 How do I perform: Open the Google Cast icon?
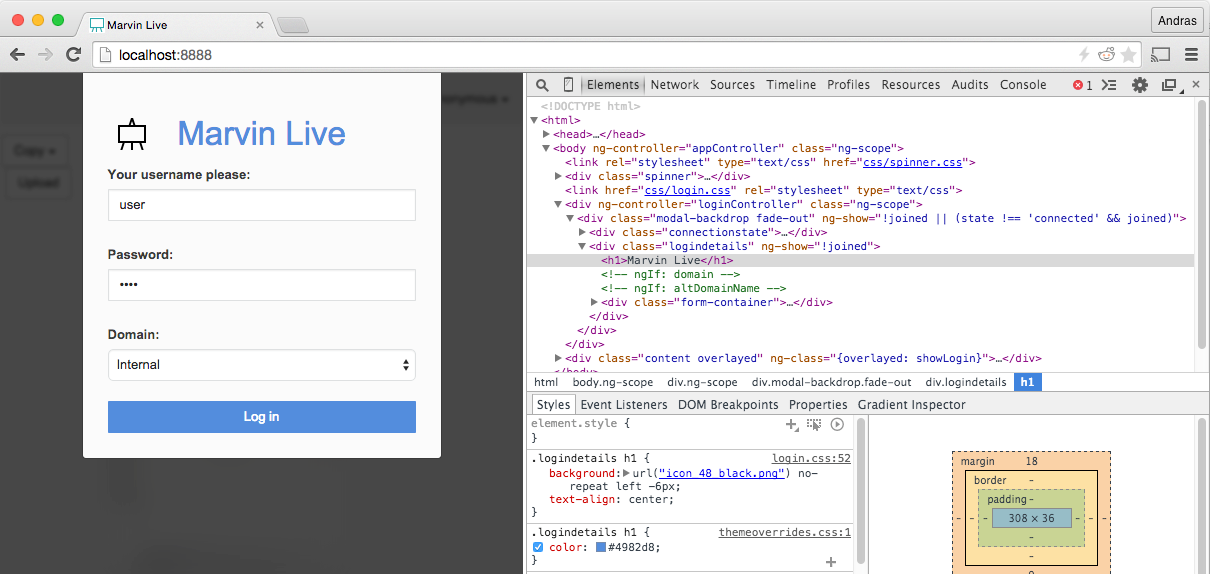[x=1160, y=55]
